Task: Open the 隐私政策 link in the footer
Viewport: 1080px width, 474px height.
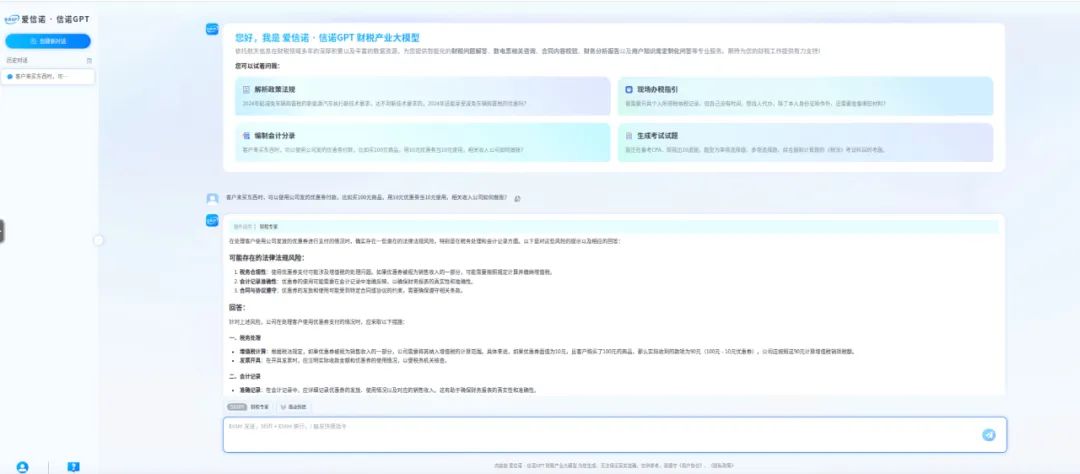Action: [723, 466]
